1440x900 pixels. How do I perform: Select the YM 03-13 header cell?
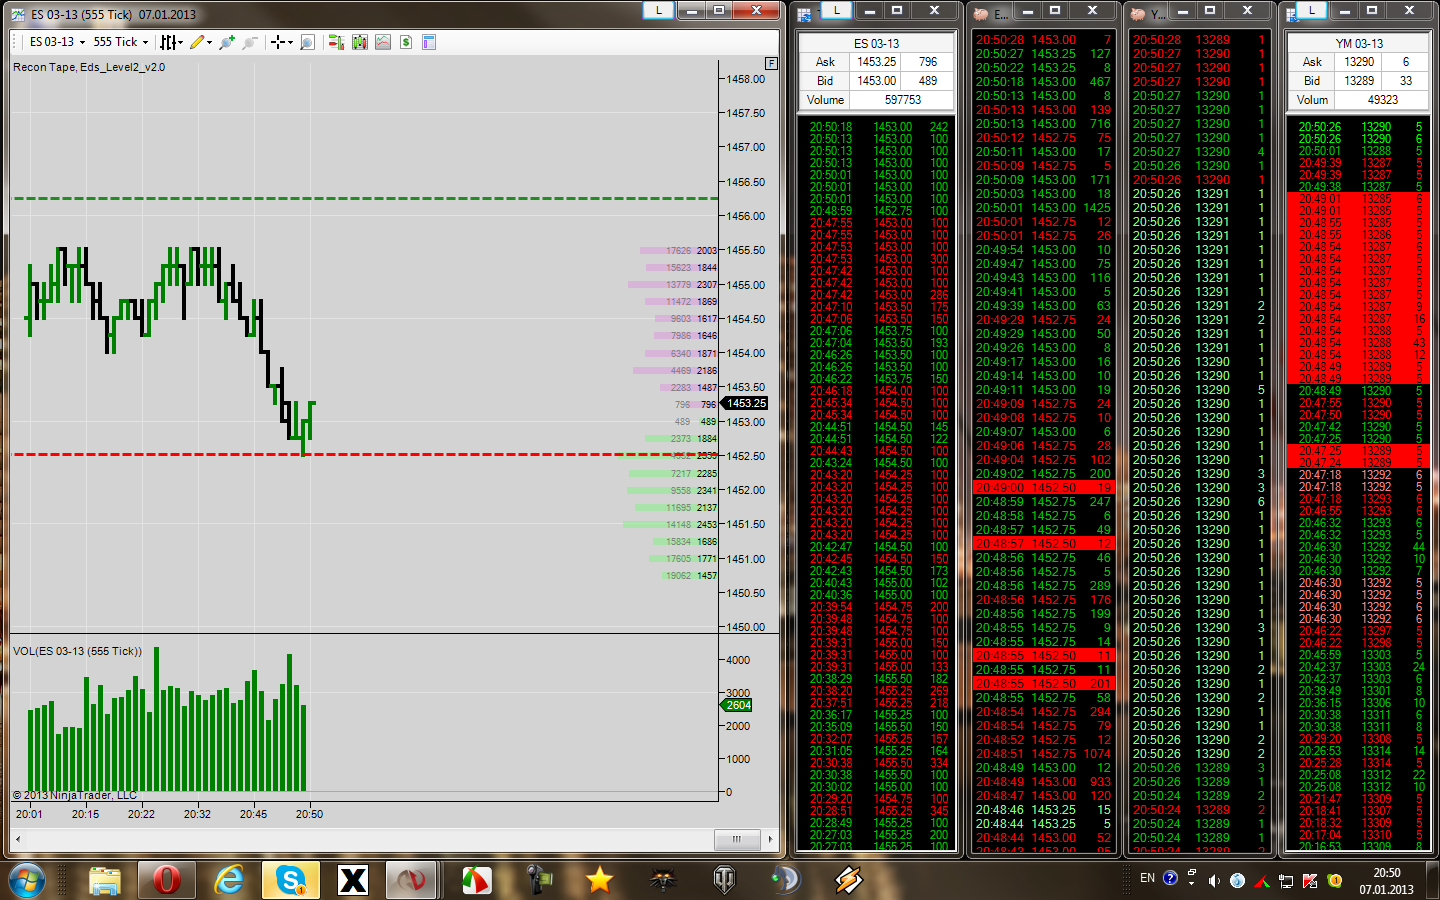[1360, 43]
